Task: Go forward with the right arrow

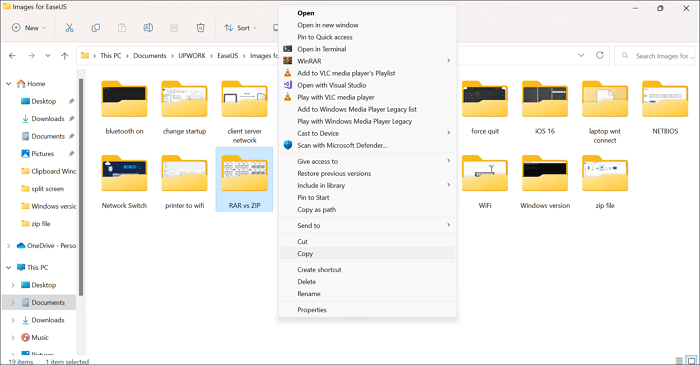Action: [31, 56]
